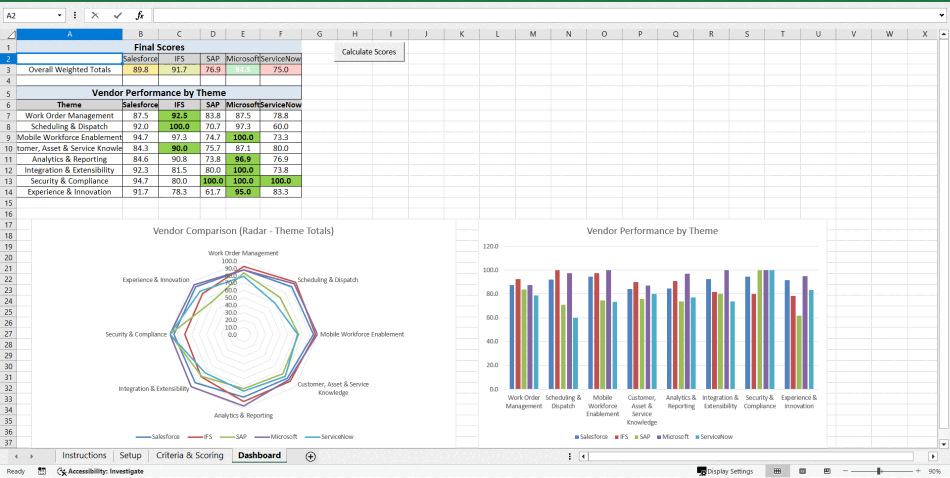This screenshot has height=478, width=950.
Task: Select IFS Work Order cell 92.5
Action: click(179, 115)
